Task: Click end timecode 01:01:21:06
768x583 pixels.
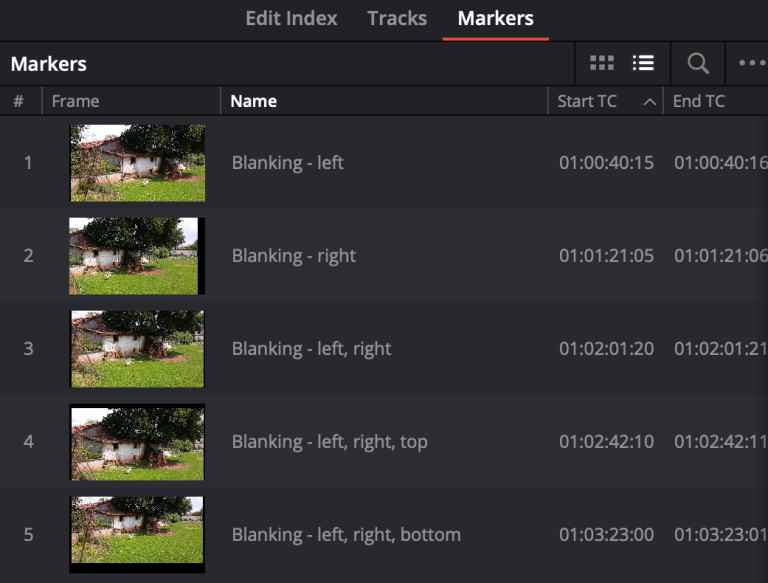Action: (x=720, y=256)
